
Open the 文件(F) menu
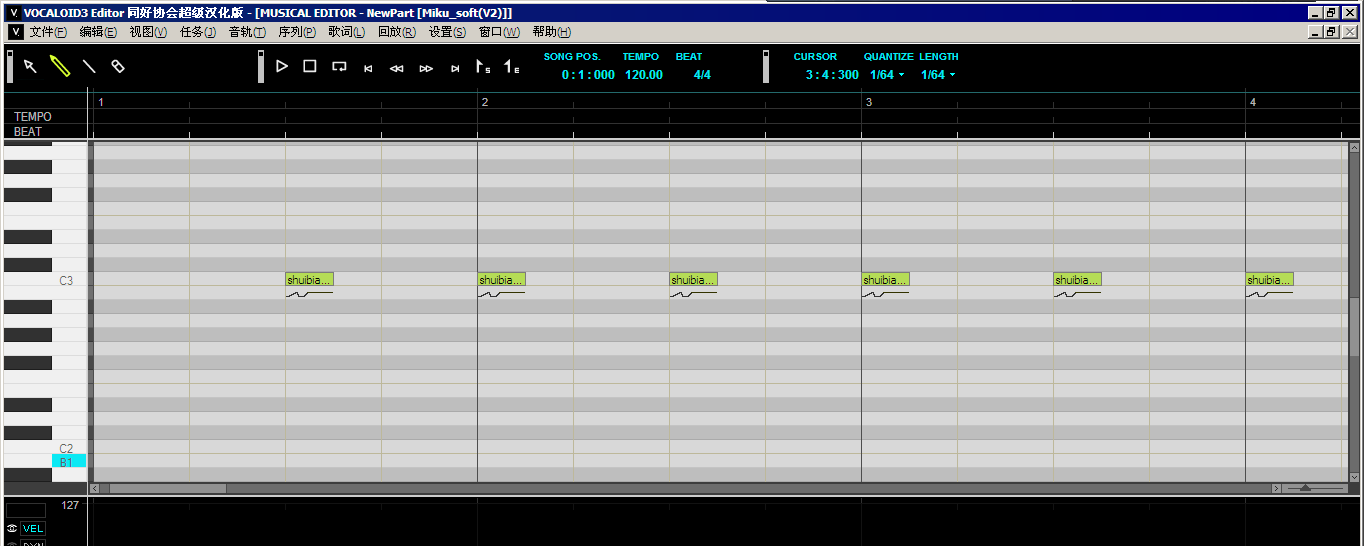tap(48, 32)
